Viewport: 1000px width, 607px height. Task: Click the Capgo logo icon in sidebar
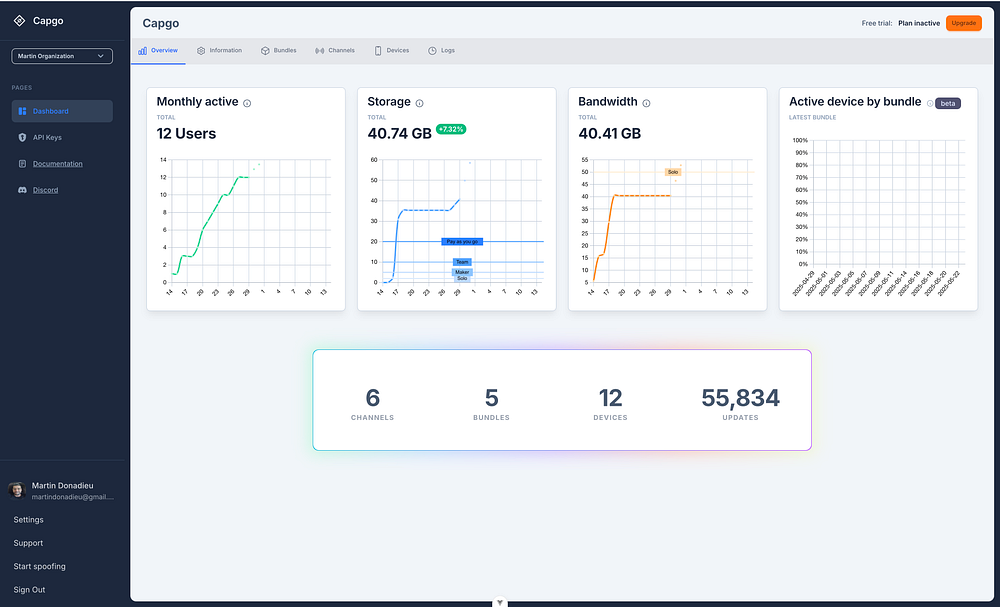(x=20, y=20)
